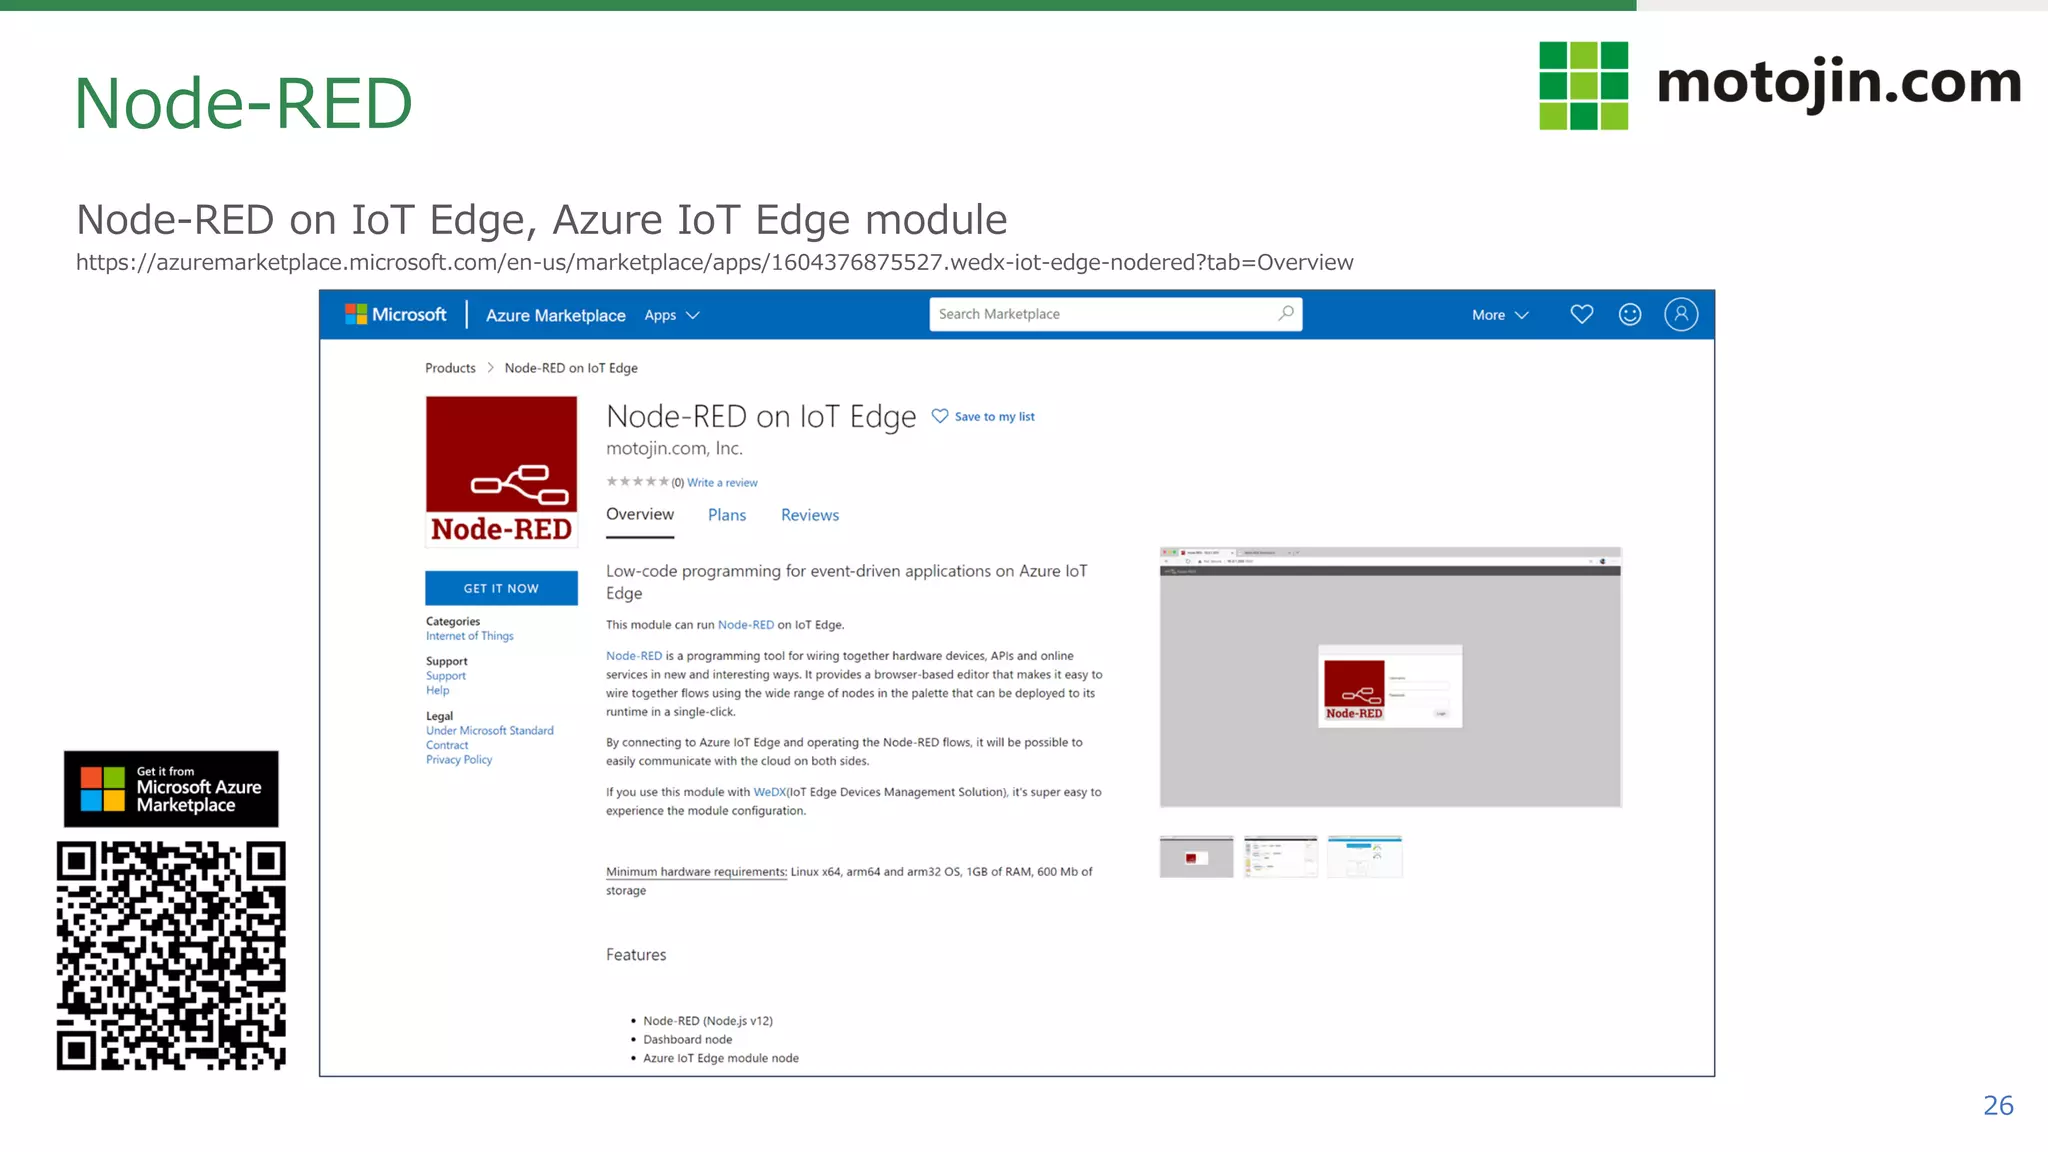Click the motojin.com green grid logo
Viewport: 2048px width, 1152px height.
(1584, 85)
